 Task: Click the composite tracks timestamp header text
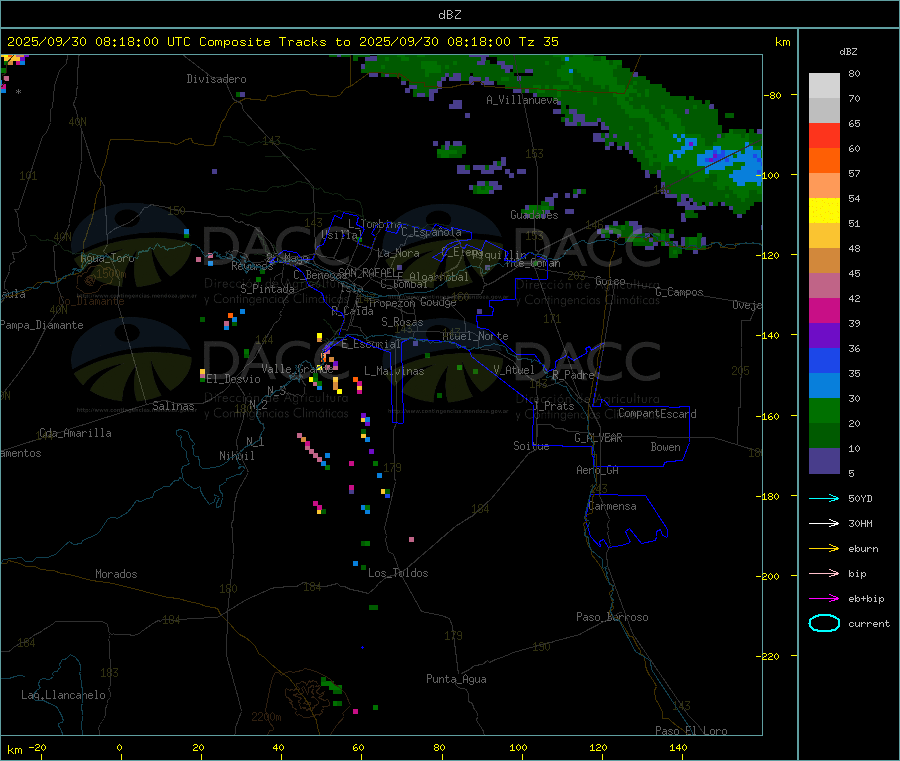coord(282,42)
